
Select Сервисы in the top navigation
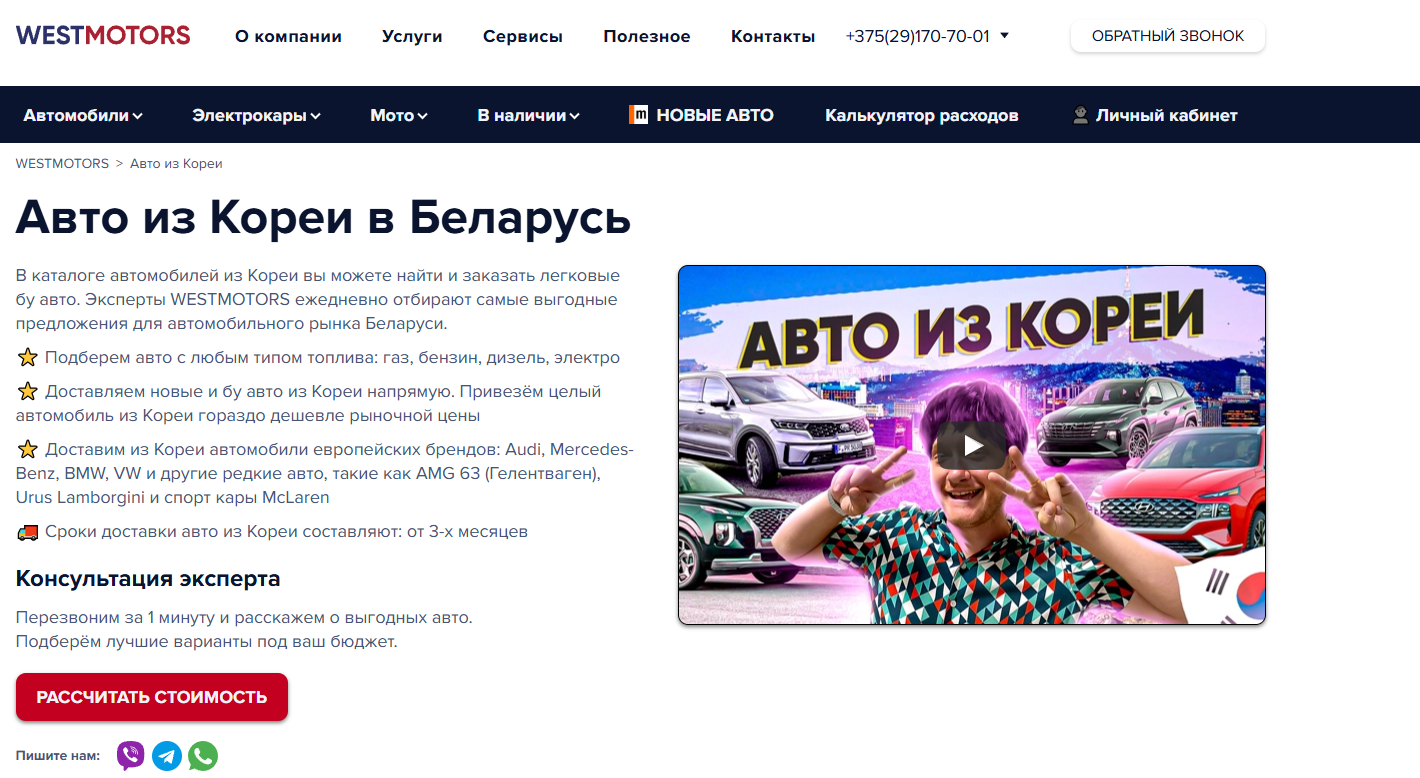click(x=522, y=36)
